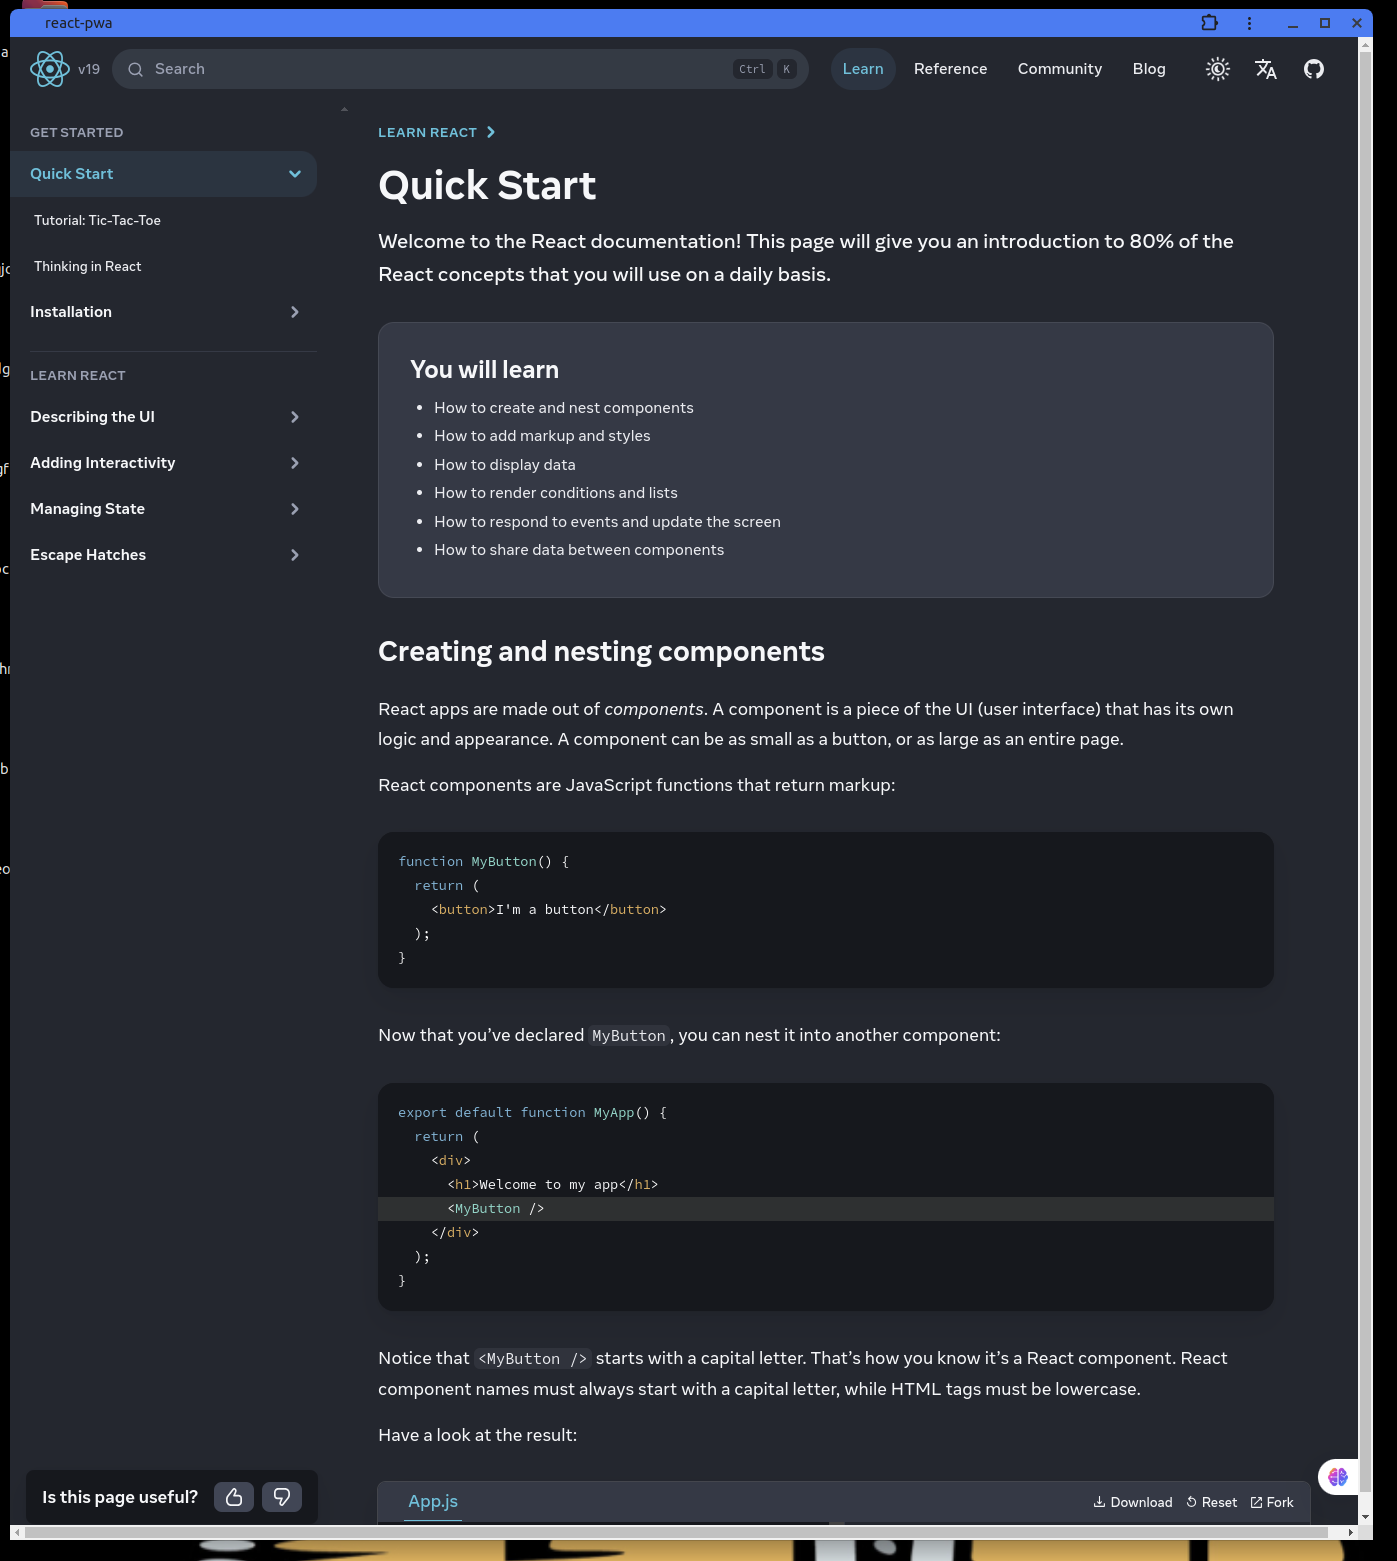Viewport: 1397px width, 1561px height.
Task: Open the translations language icon
Action: [x=1266, y=69]
